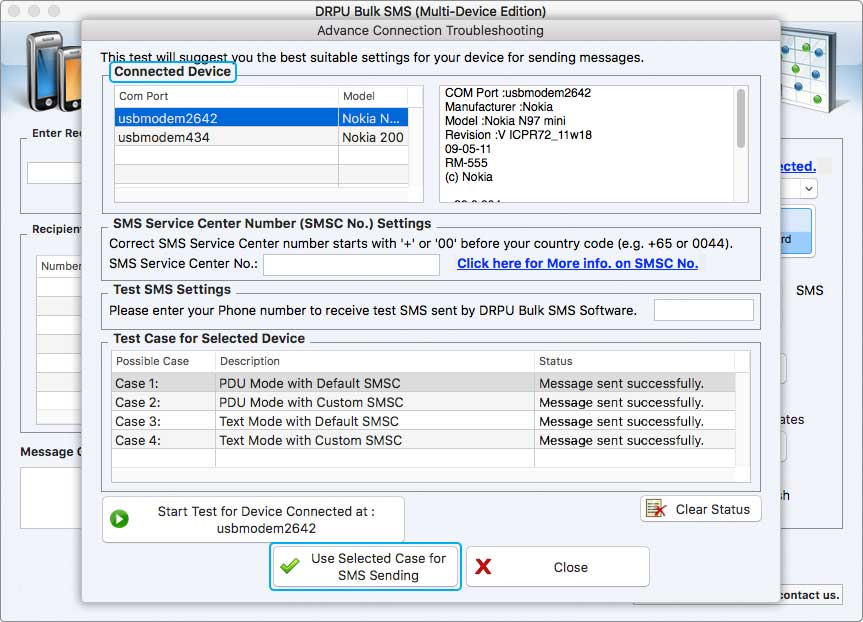This screenshot has width=863, height=622.
Task: Click Text Mode with Custom SMSC description
Action: (x=310, y=440)
